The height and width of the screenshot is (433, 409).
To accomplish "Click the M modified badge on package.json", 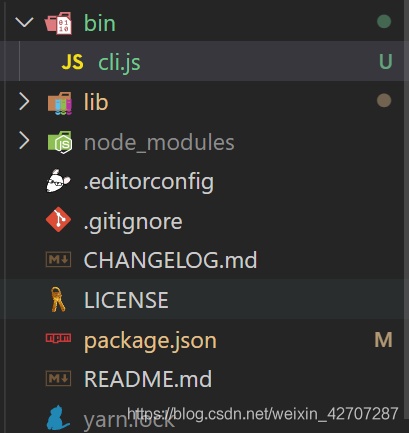I will click(x=383, y=340).
